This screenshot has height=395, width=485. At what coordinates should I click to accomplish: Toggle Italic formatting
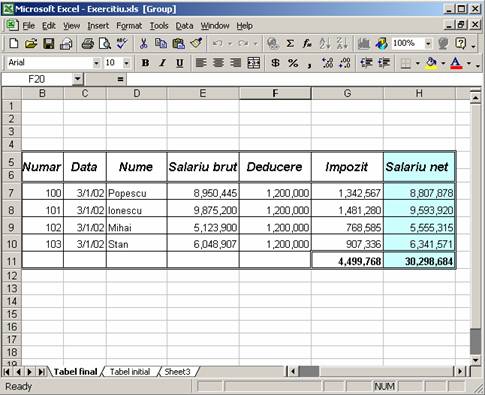tap(162, 63)
